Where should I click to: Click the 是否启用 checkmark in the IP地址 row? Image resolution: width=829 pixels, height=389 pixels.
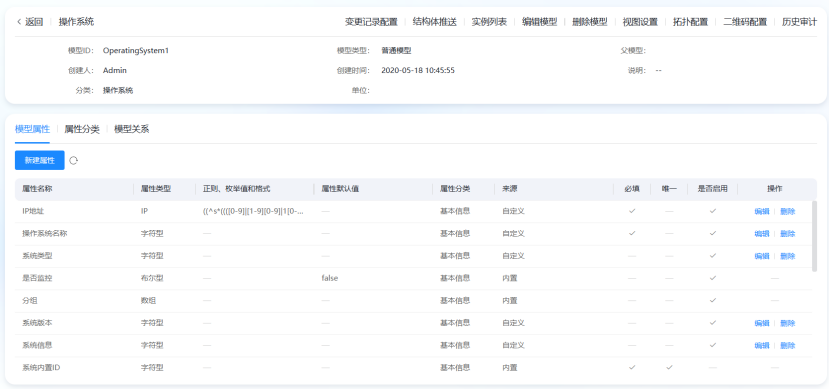[713, 211]
